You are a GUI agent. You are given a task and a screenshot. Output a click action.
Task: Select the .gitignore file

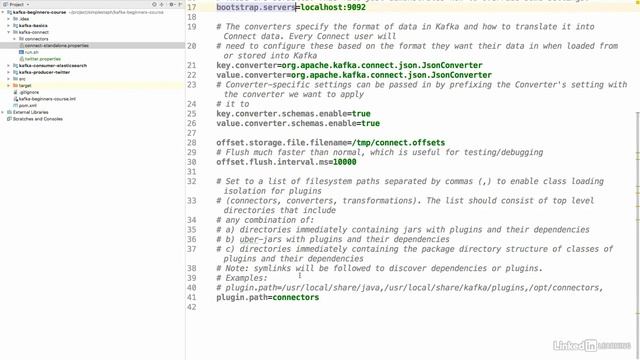(29, 92)
